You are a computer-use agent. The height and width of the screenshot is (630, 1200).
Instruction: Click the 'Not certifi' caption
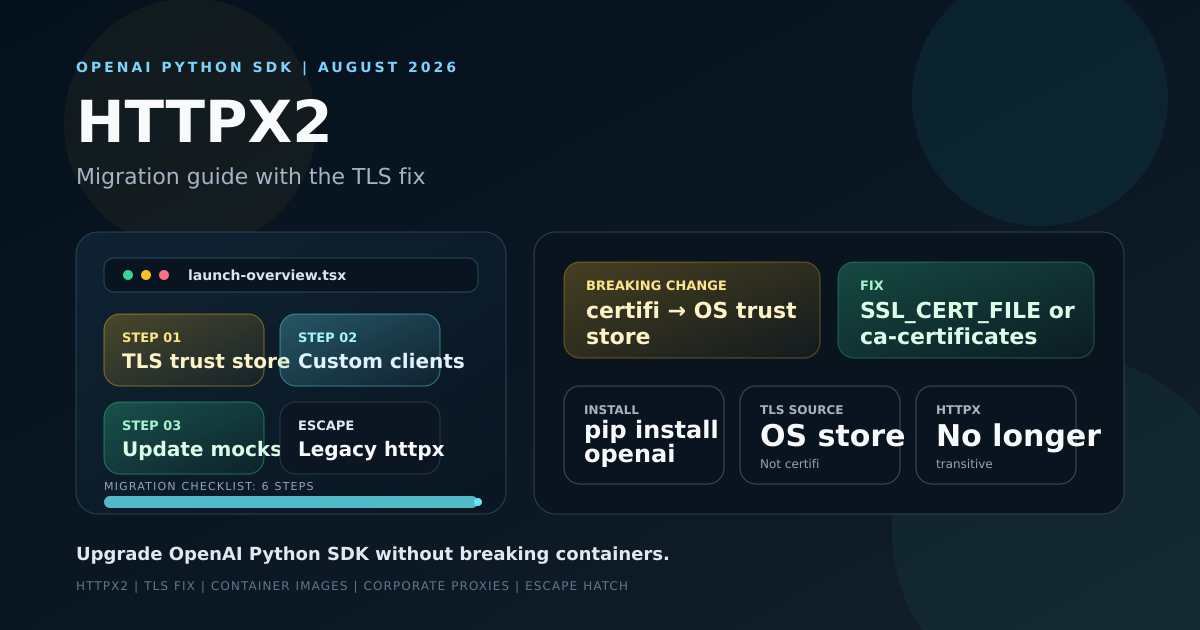click(790, 464)
